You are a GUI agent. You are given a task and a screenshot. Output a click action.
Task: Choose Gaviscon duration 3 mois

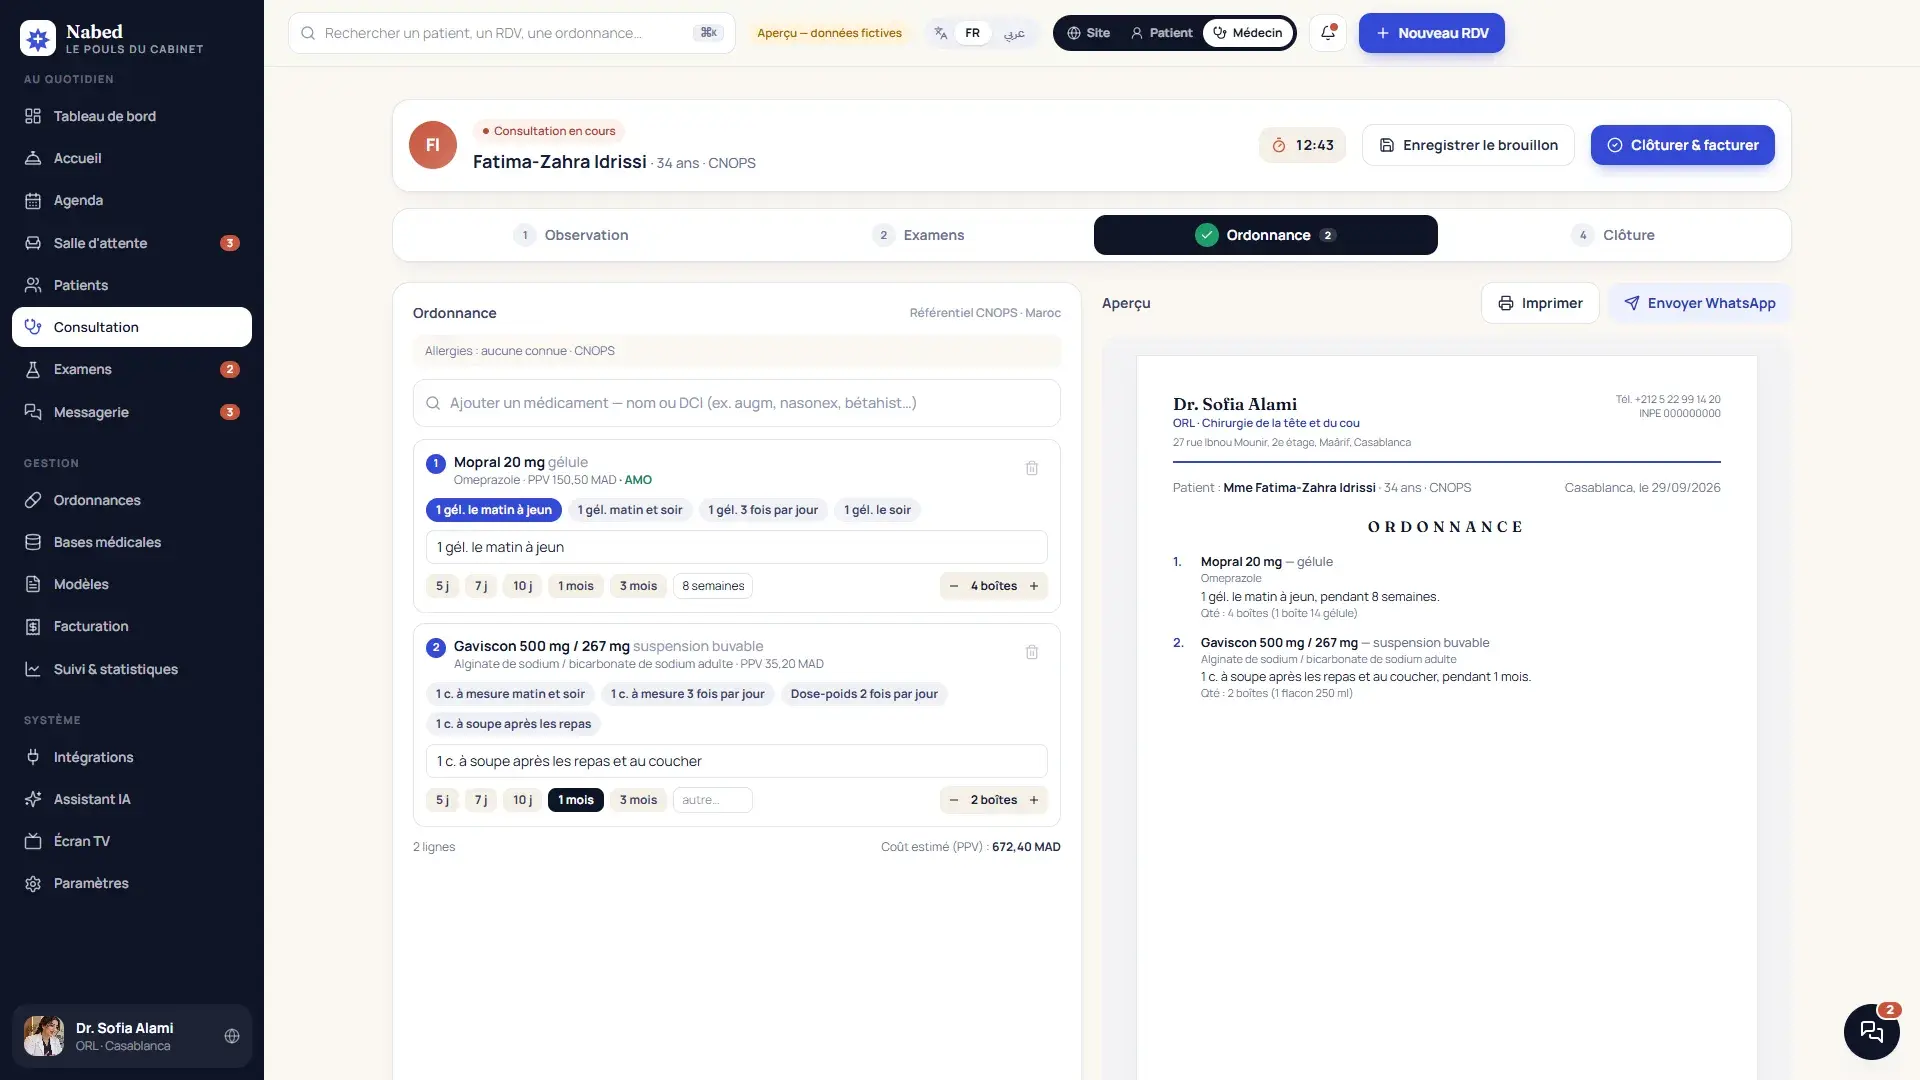[x=638, y=800]
